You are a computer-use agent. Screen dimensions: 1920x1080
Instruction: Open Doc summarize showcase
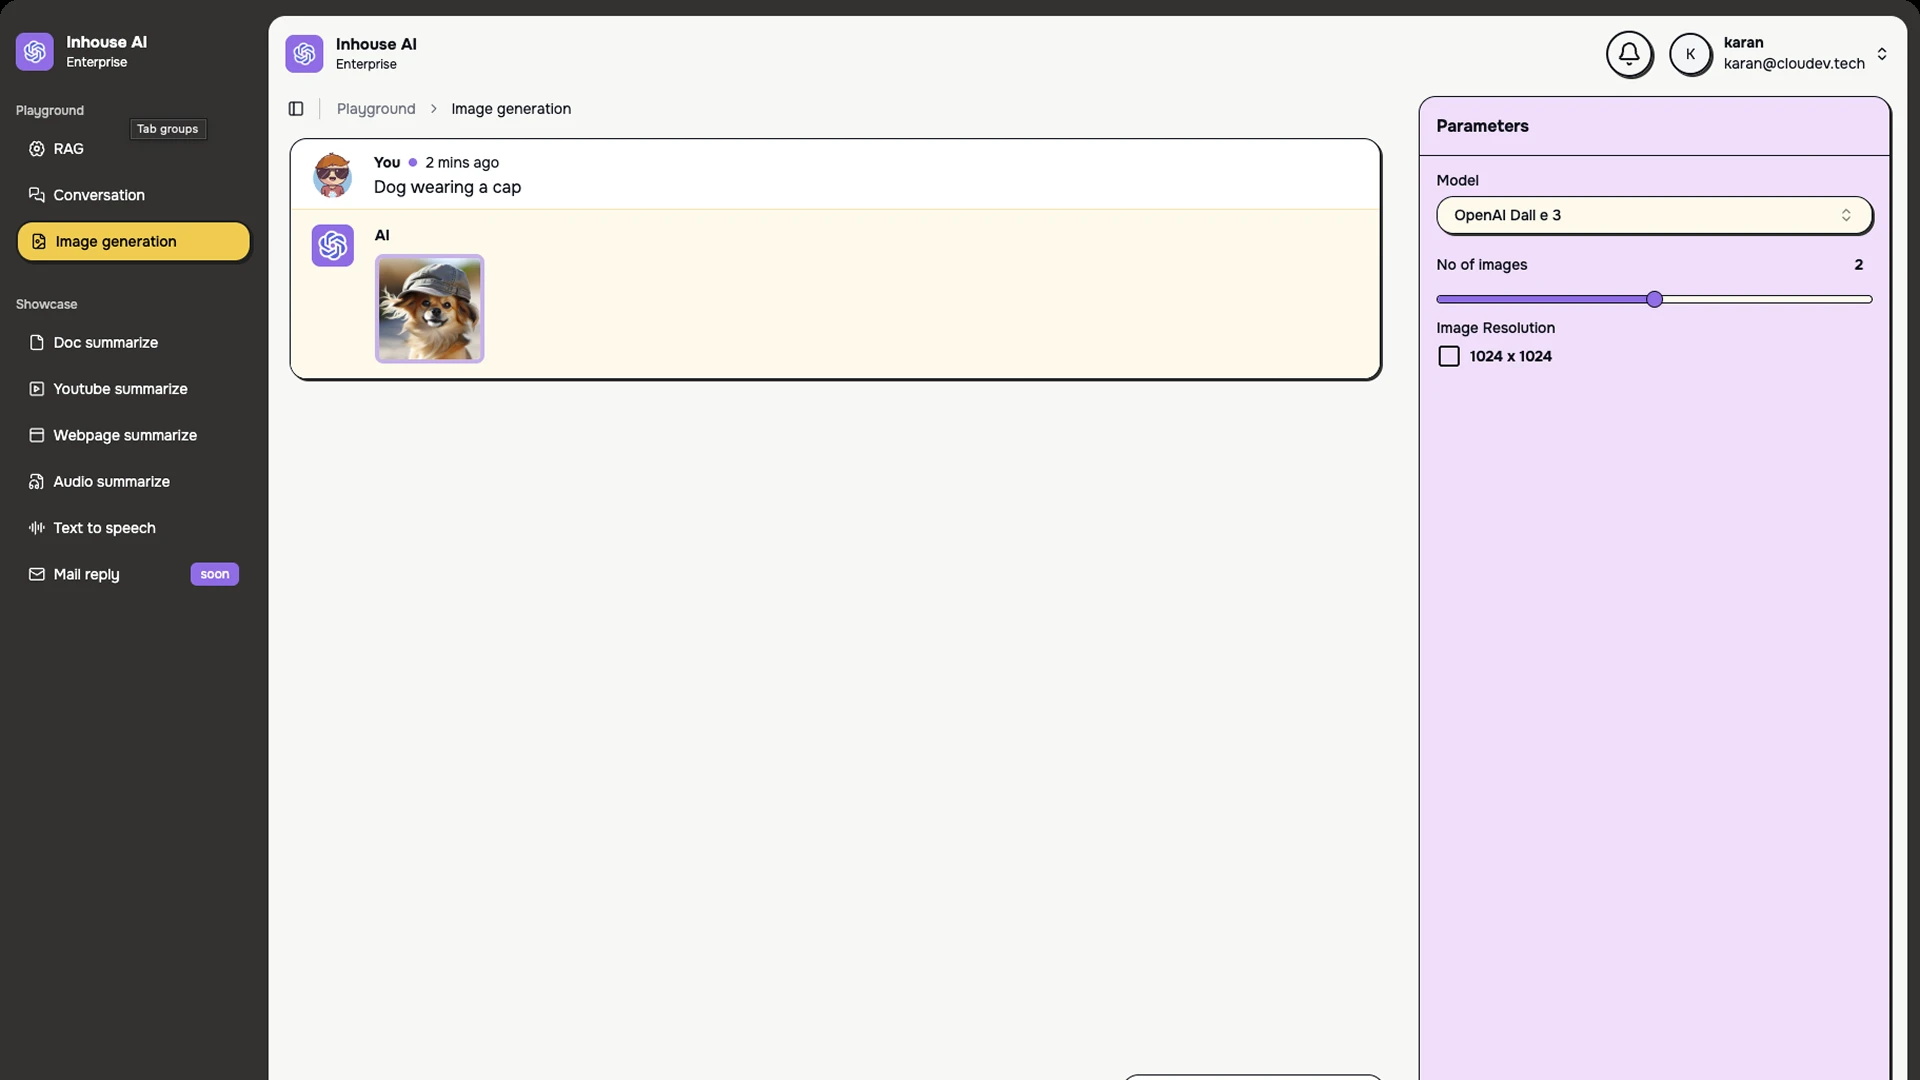(x=133, y=343)
